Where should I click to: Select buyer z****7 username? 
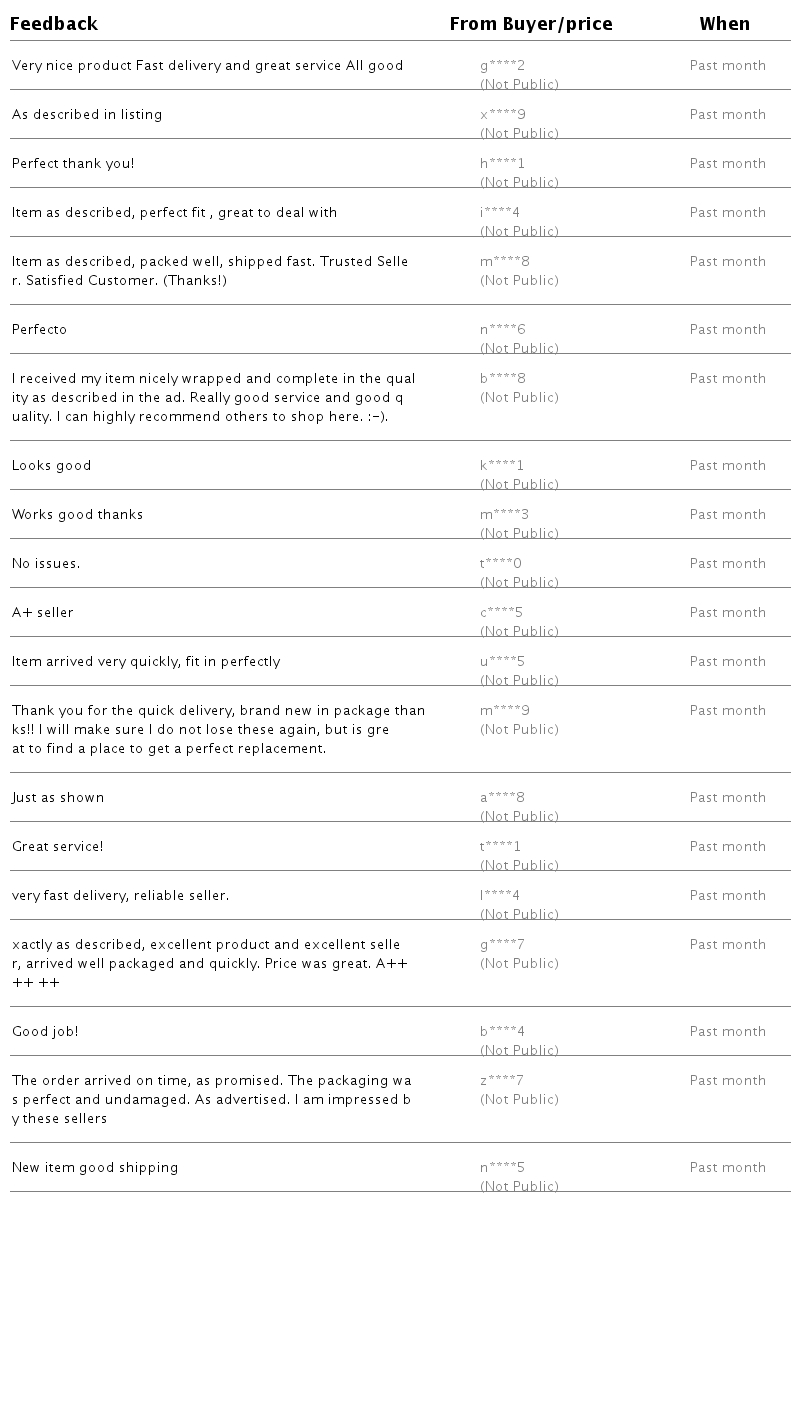tap(502, 1081)
